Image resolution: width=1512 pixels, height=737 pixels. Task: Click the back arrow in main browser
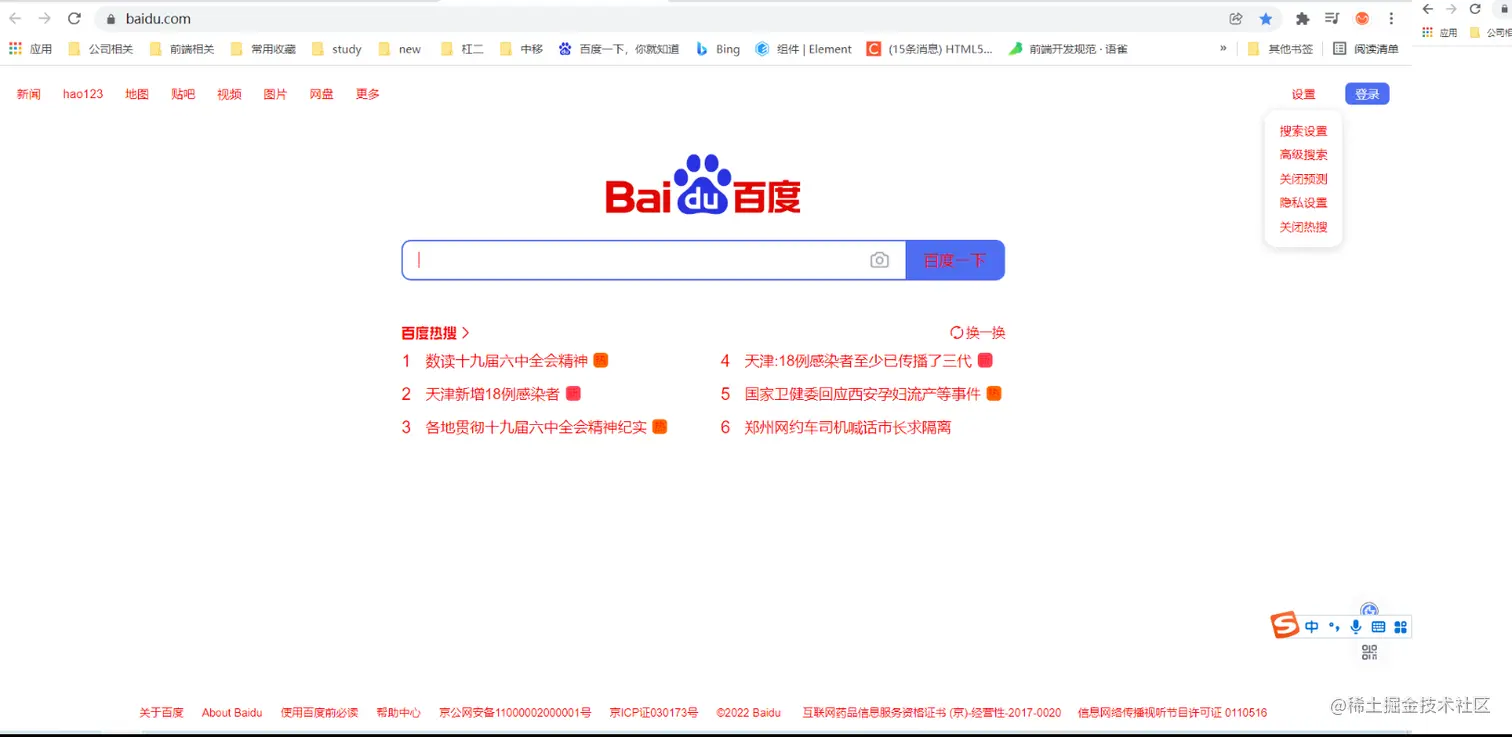15,18
